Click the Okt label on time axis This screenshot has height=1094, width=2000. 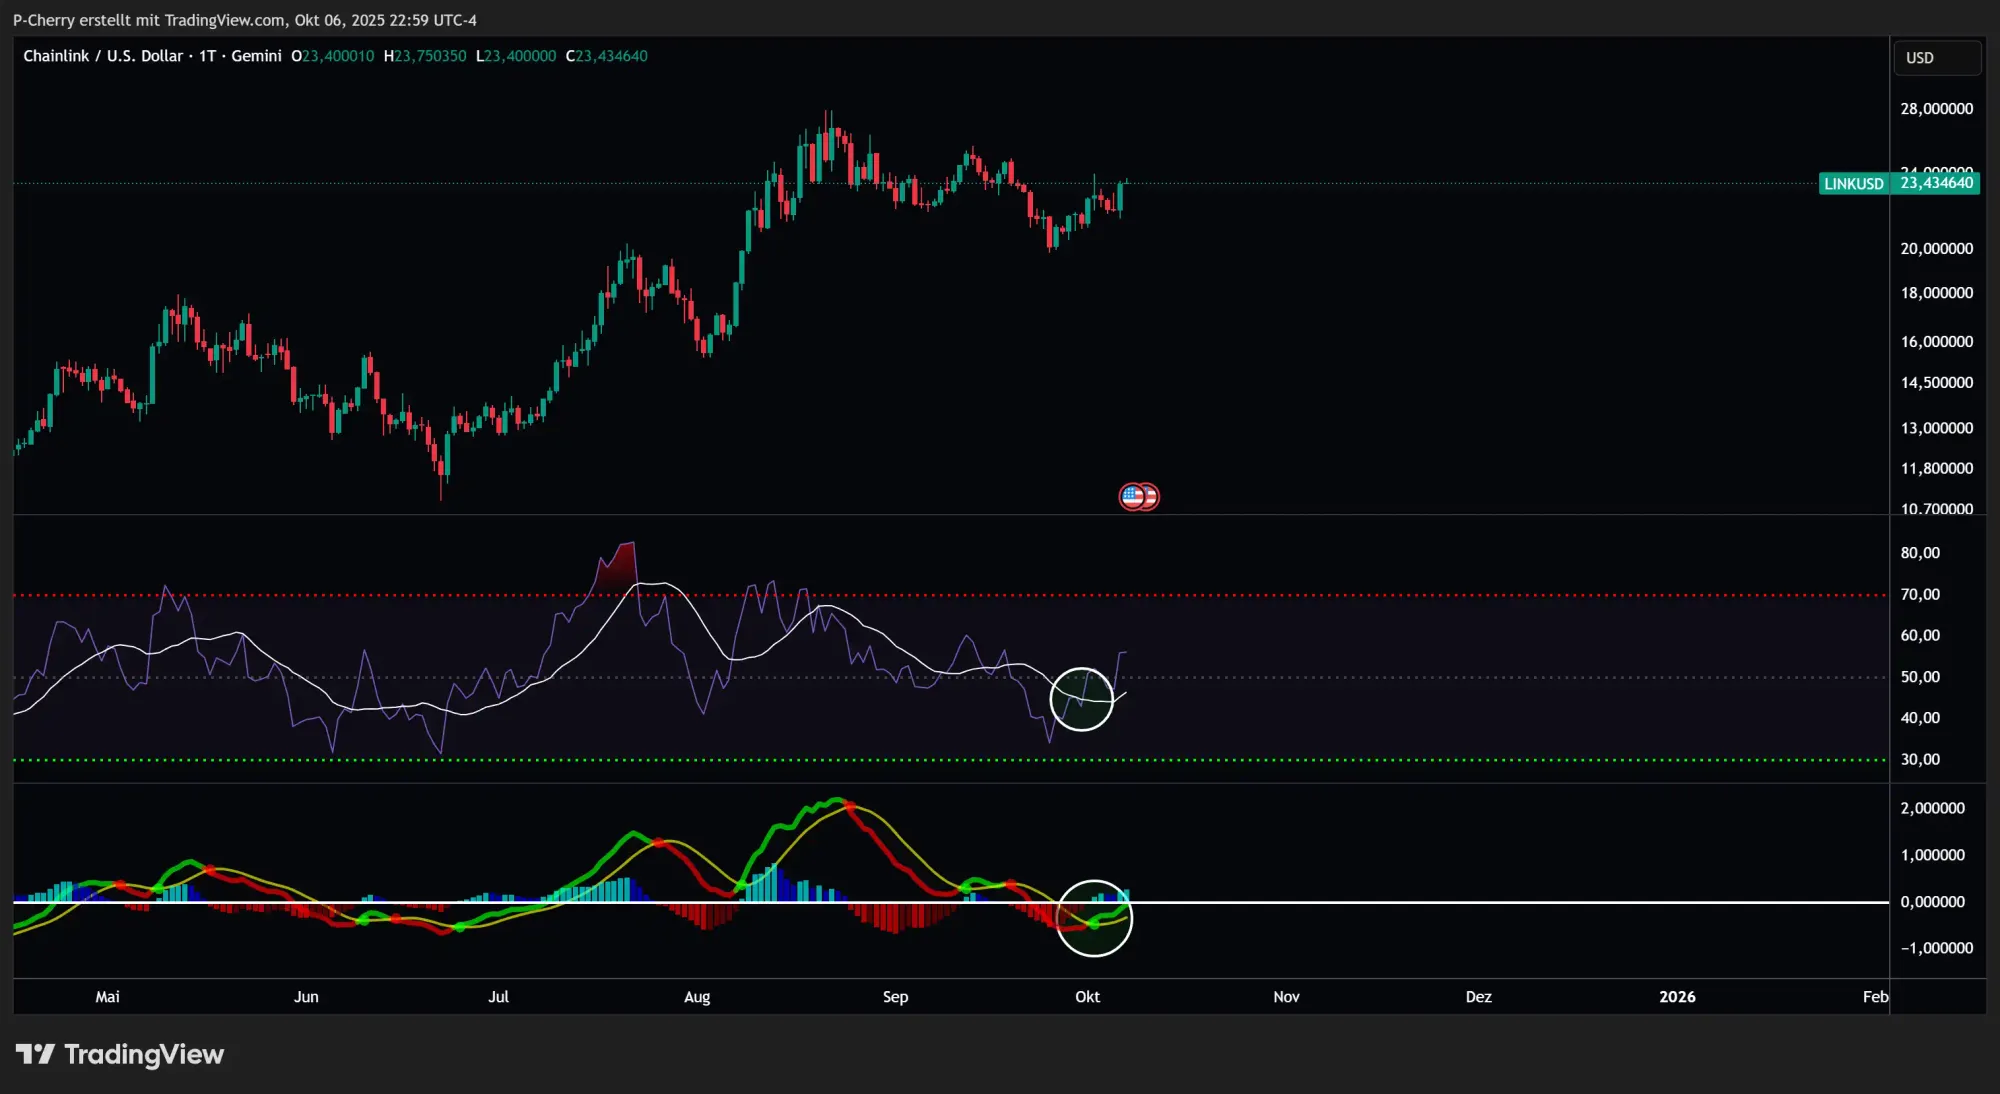[1087, 996]
